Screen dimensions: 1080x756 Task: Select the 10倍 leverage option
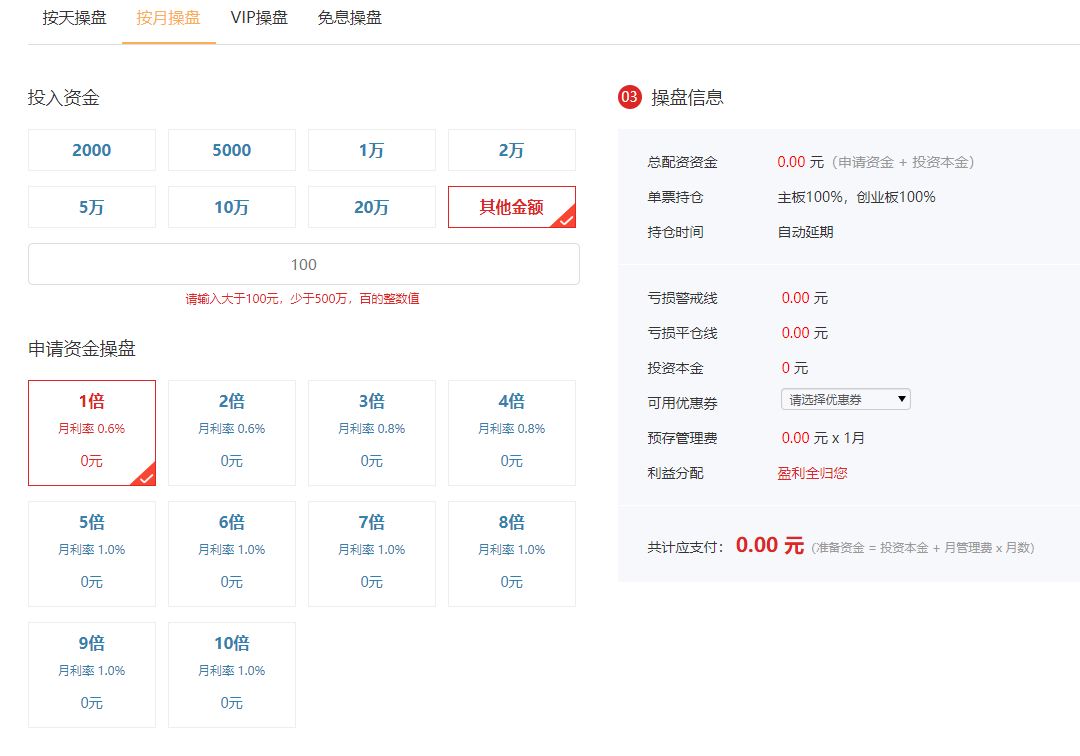(231, 674)
